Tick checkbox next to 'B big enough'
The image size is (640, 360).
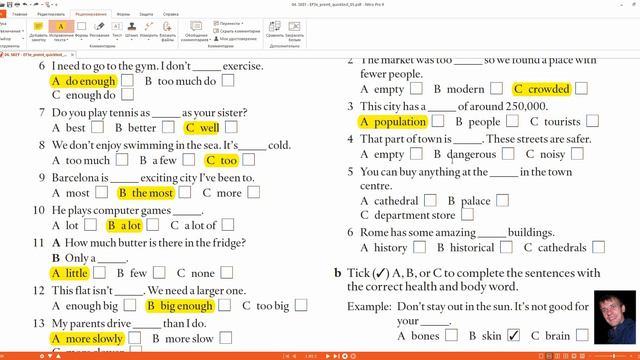point(224,305)
